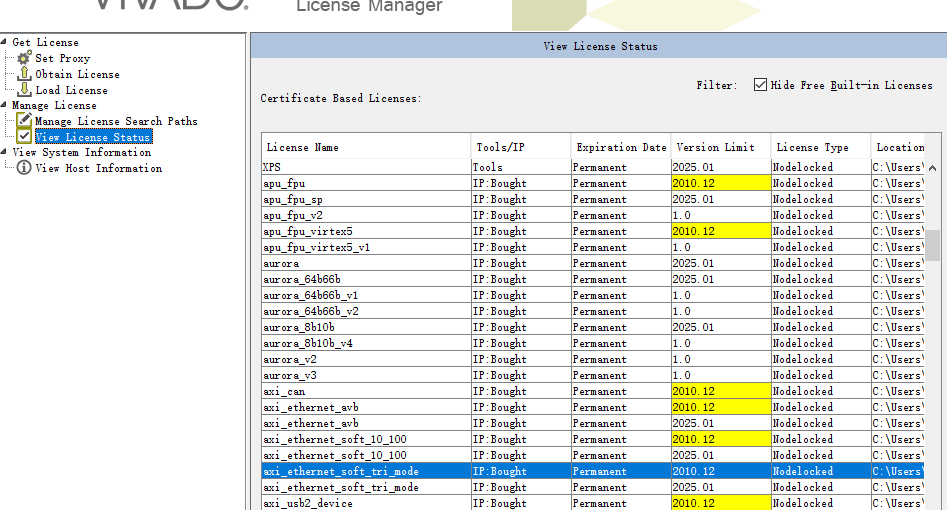The image size is (947, 510).
Task: Sort by Location column header
Action: click(x=897, y=147)
